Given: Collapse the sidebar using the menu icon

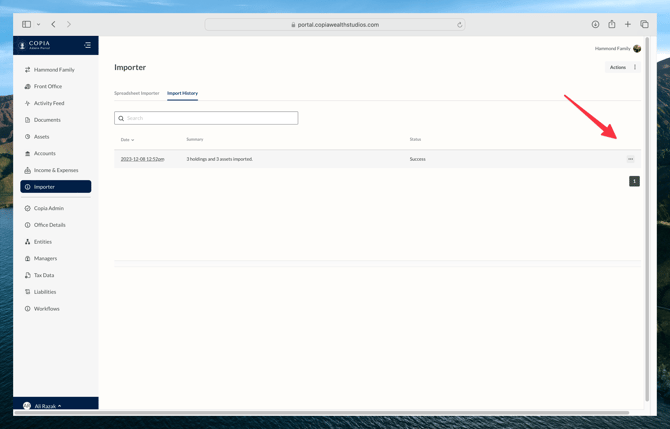Looking at the screenshot, I should tap(87, 45).
